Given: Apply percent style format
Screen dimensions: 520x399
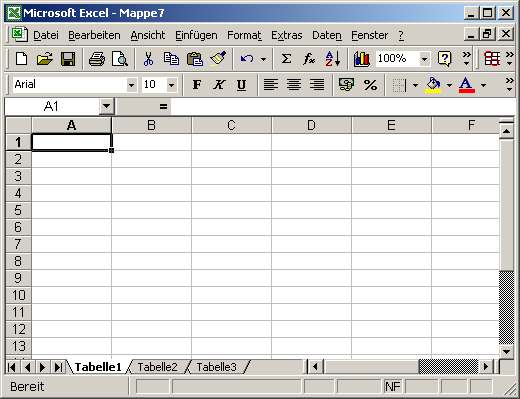Looking at the screenshot, I should [370, 85].
